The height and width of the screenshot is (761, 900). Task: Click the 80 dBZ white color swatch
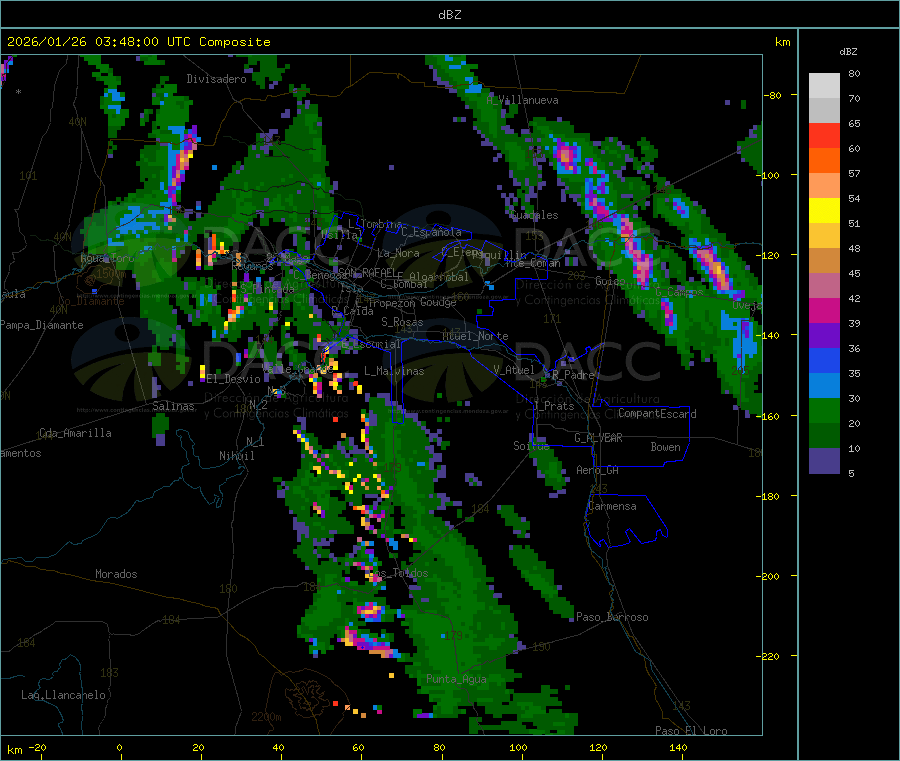click(x=824, y=86)
